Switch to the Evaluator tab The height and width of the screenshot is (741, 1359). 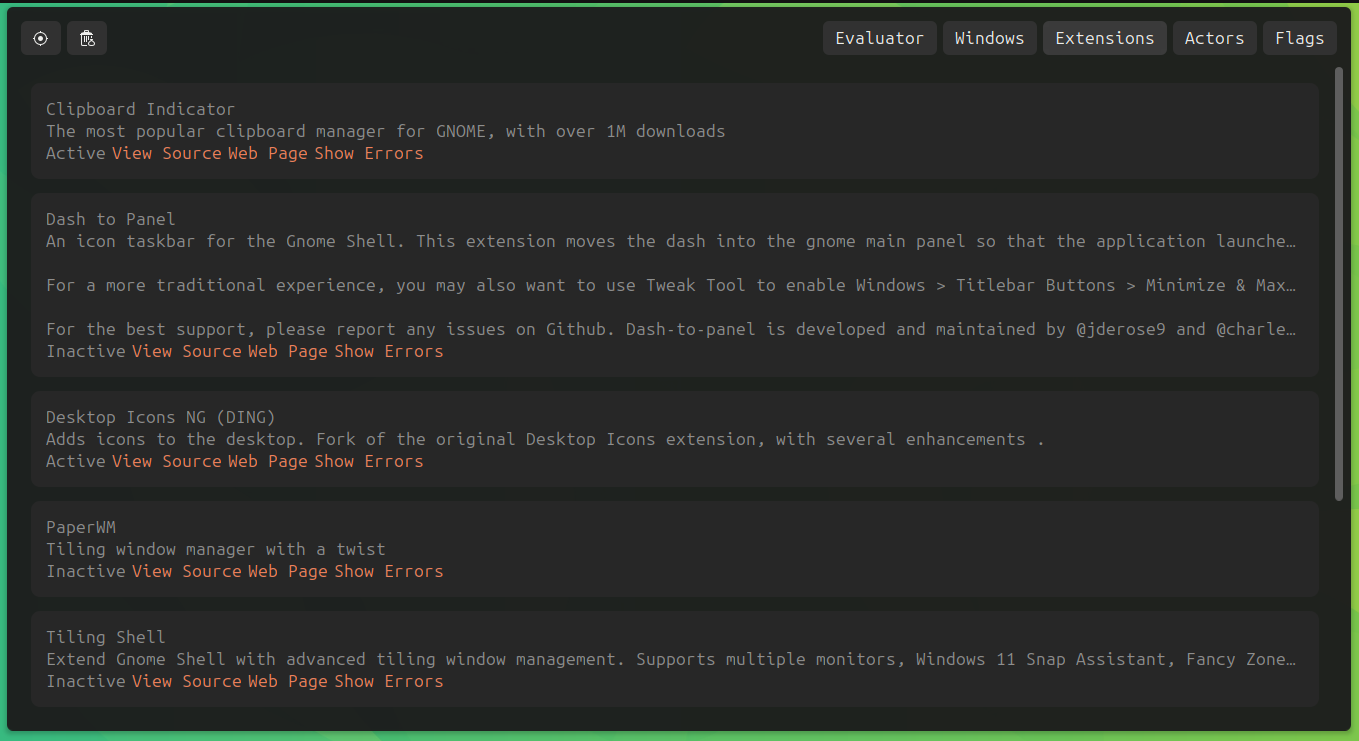point(880,38)
